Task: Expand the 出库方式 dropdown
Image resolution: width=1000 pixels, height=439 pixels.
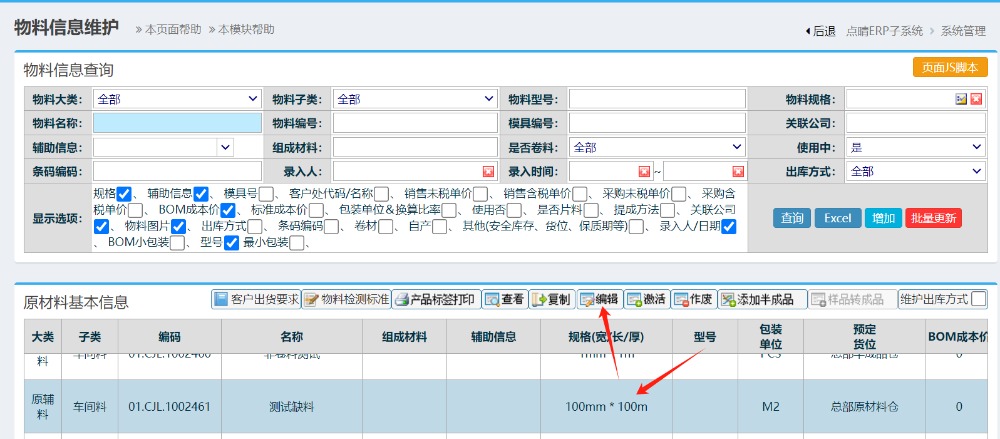Action: tap(915, 172)
